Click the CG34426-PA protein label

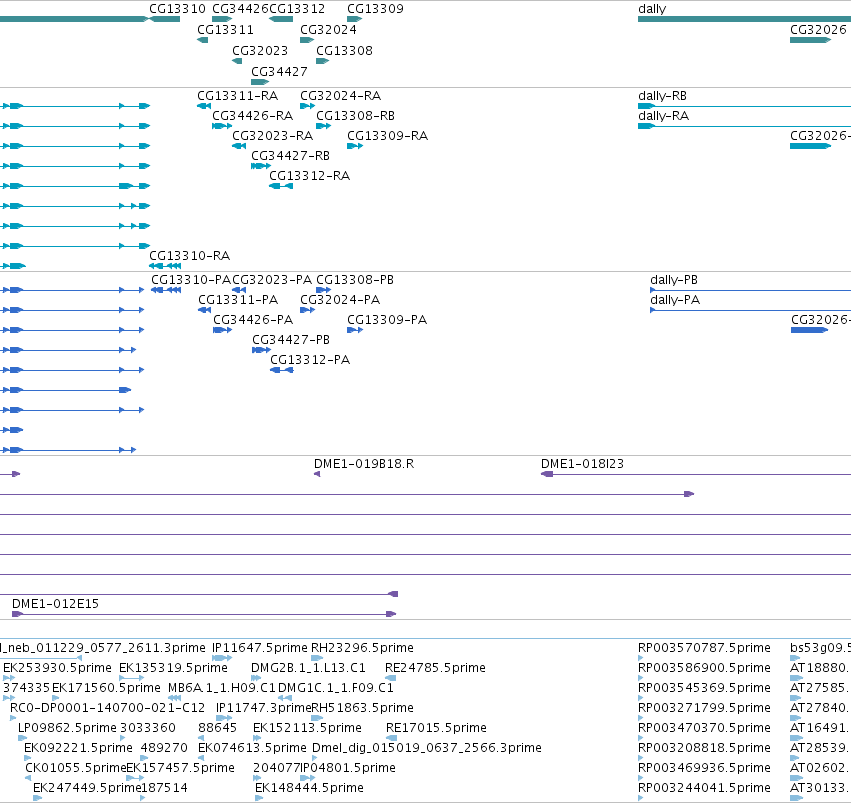pyautogui.click(x=253, y=320)
